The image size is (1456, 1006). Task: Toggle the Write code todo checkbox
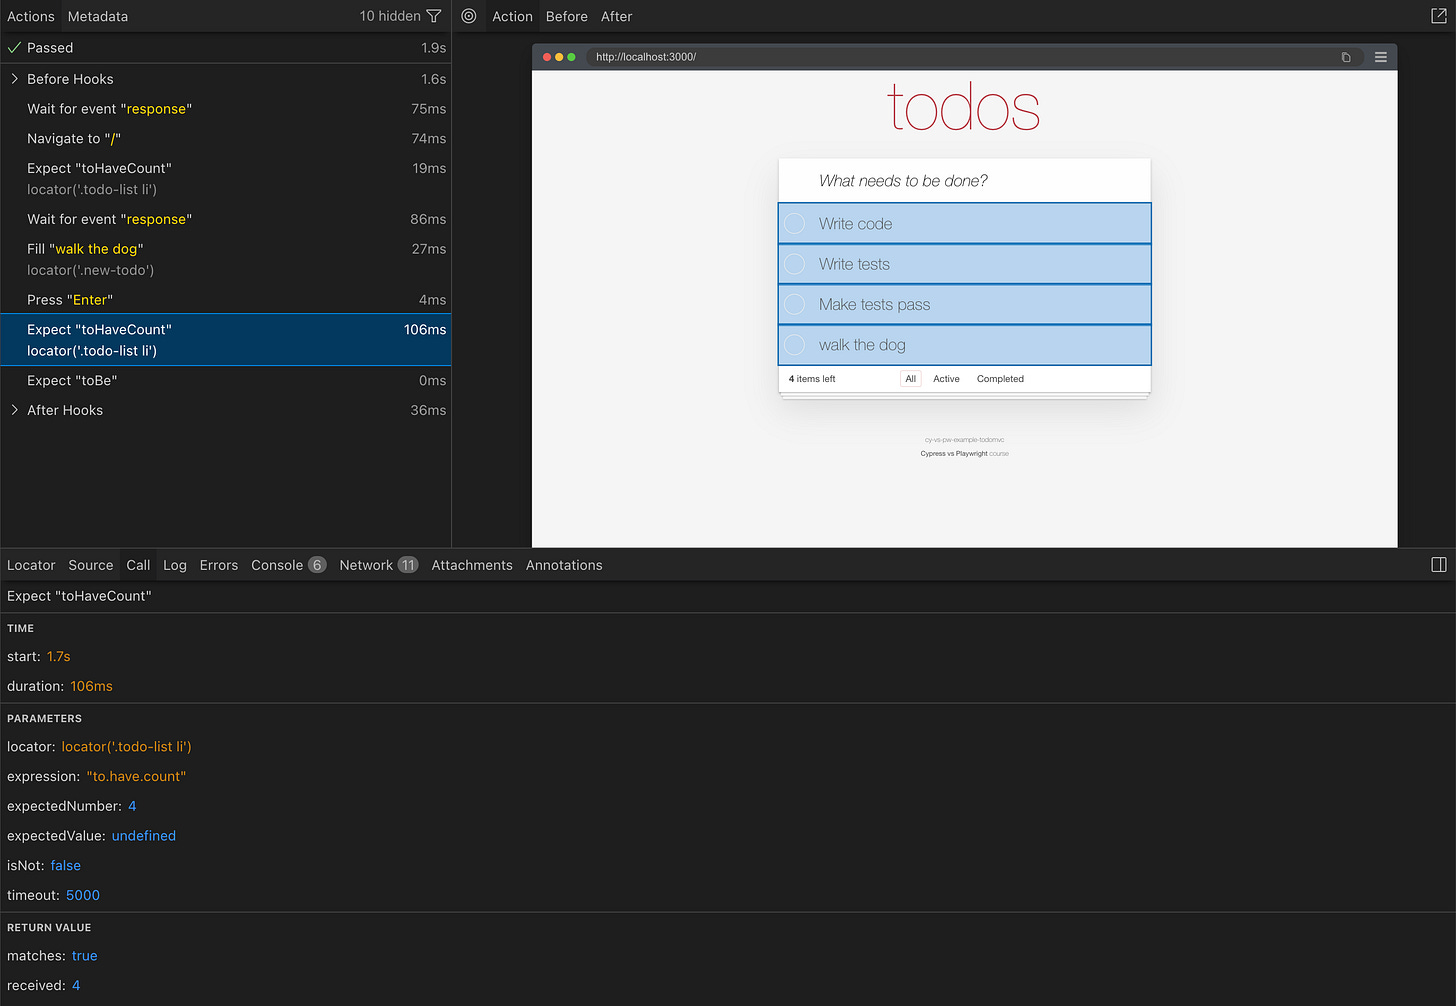795,223
